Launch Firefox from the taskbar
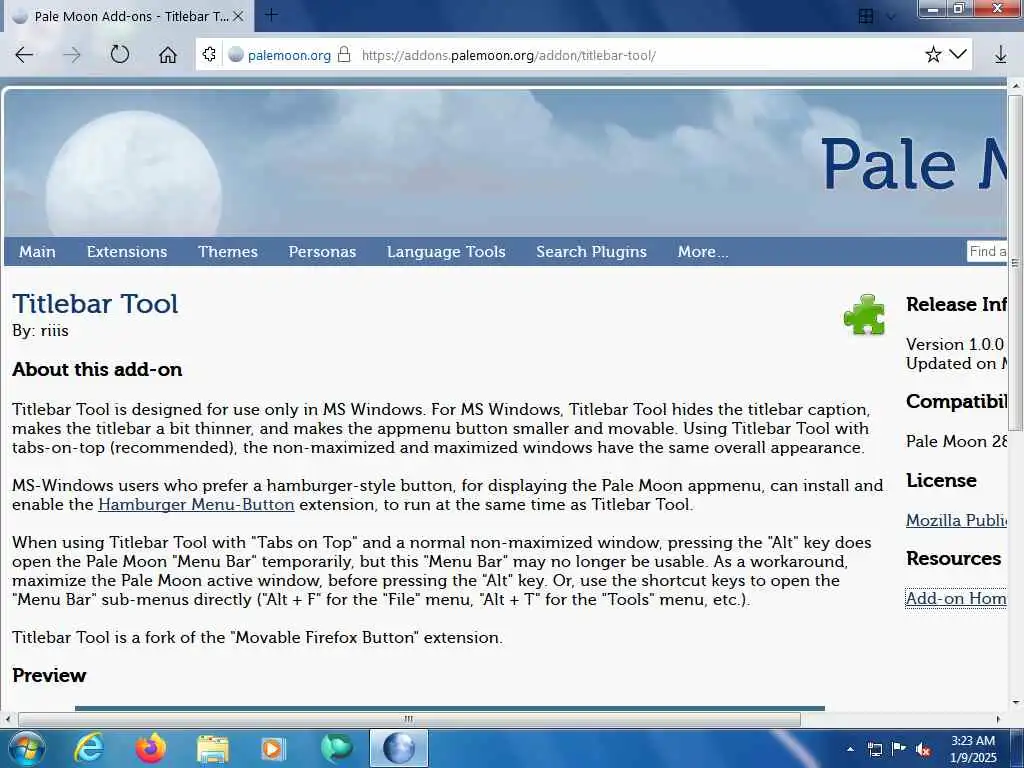 coord(150,748)
